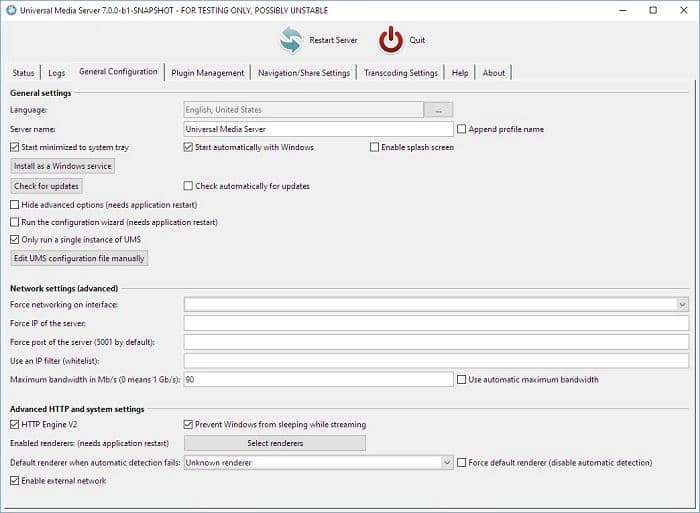Enable splash screen checkbox
The width and height of the screenshot is (700, 513).
374,147
